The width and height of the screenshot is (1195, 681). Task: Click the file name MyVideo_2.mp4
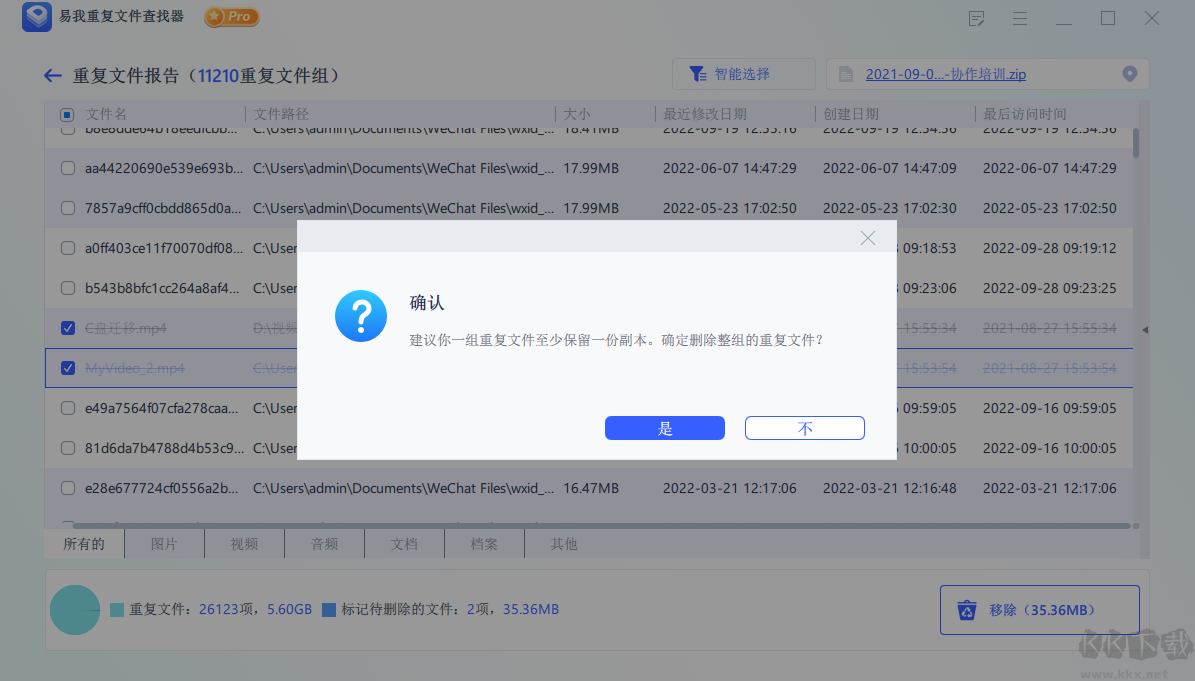134,368
